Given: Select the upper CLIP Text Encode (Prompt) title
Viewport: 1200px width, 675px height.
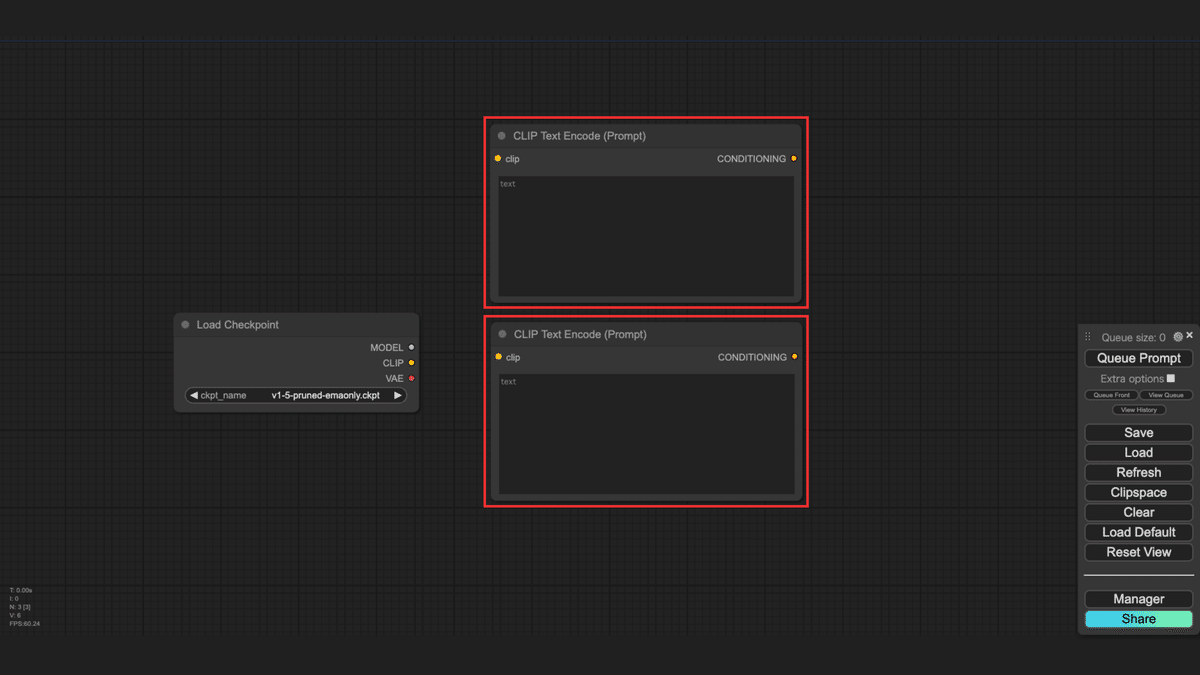Looking at the screenshot, I should coord(580,136).
